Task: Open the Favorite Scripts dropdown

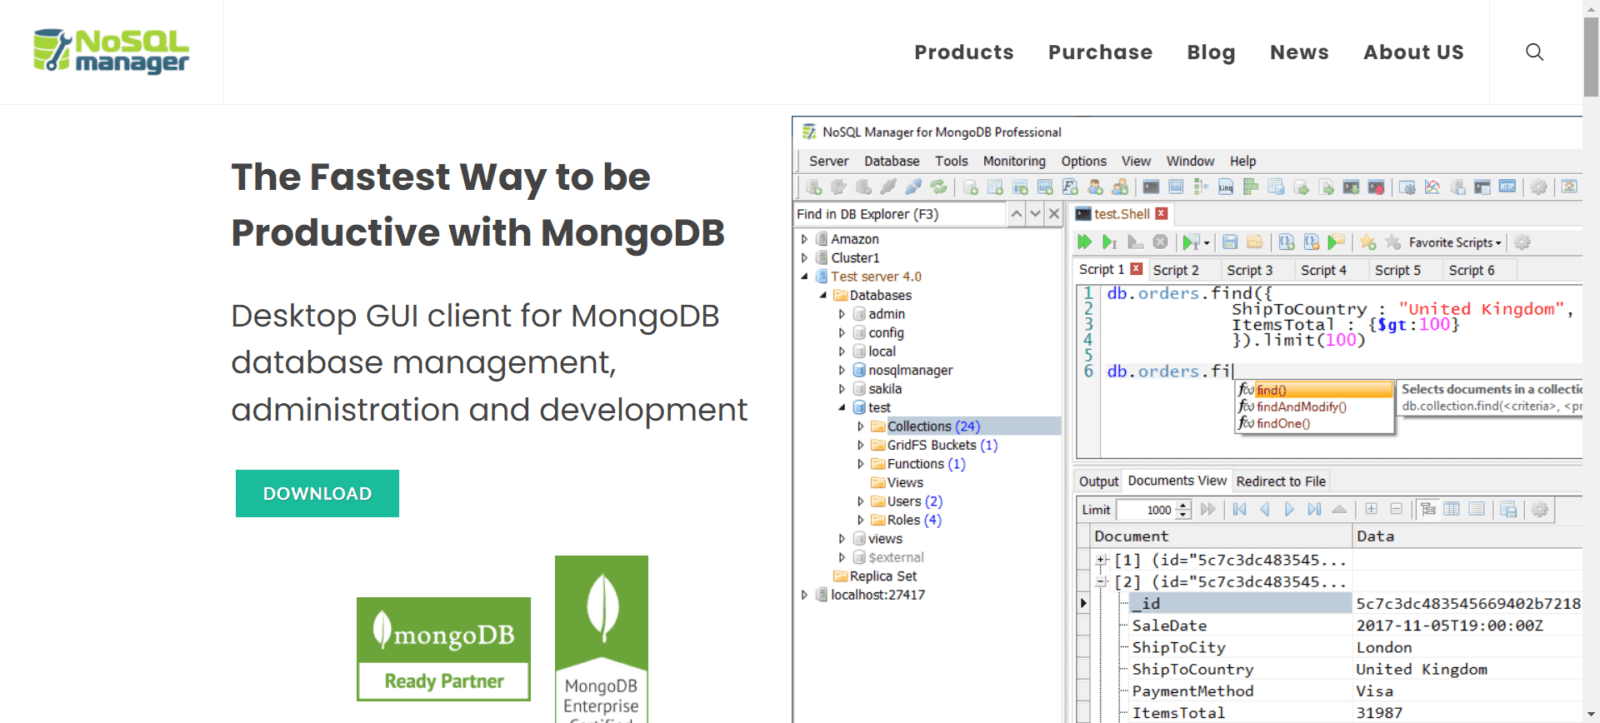Action: point(1455,242)
